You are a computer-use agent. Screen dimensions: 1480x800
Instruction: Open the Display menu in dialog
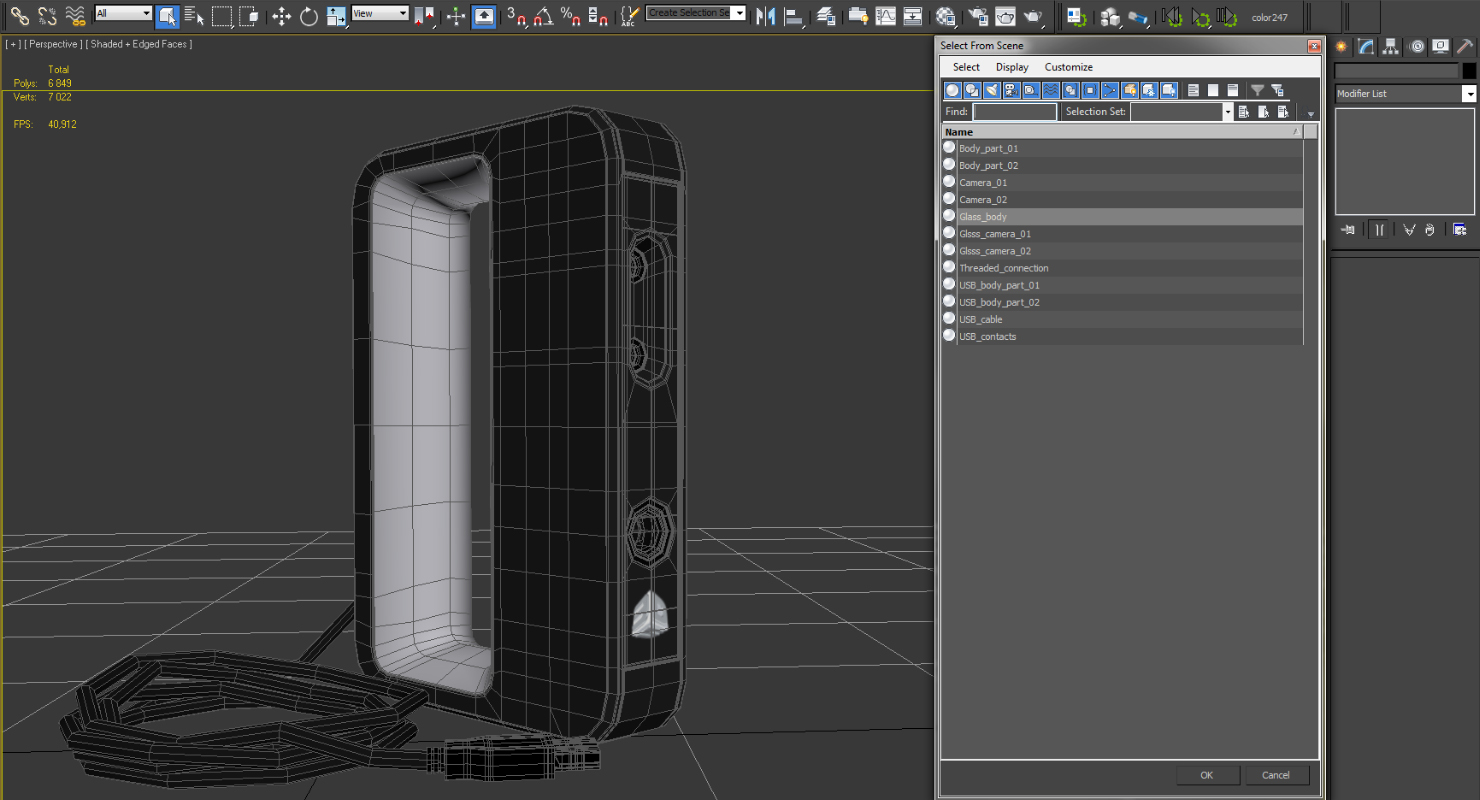pyautogui.click(x=1012, y=67)
